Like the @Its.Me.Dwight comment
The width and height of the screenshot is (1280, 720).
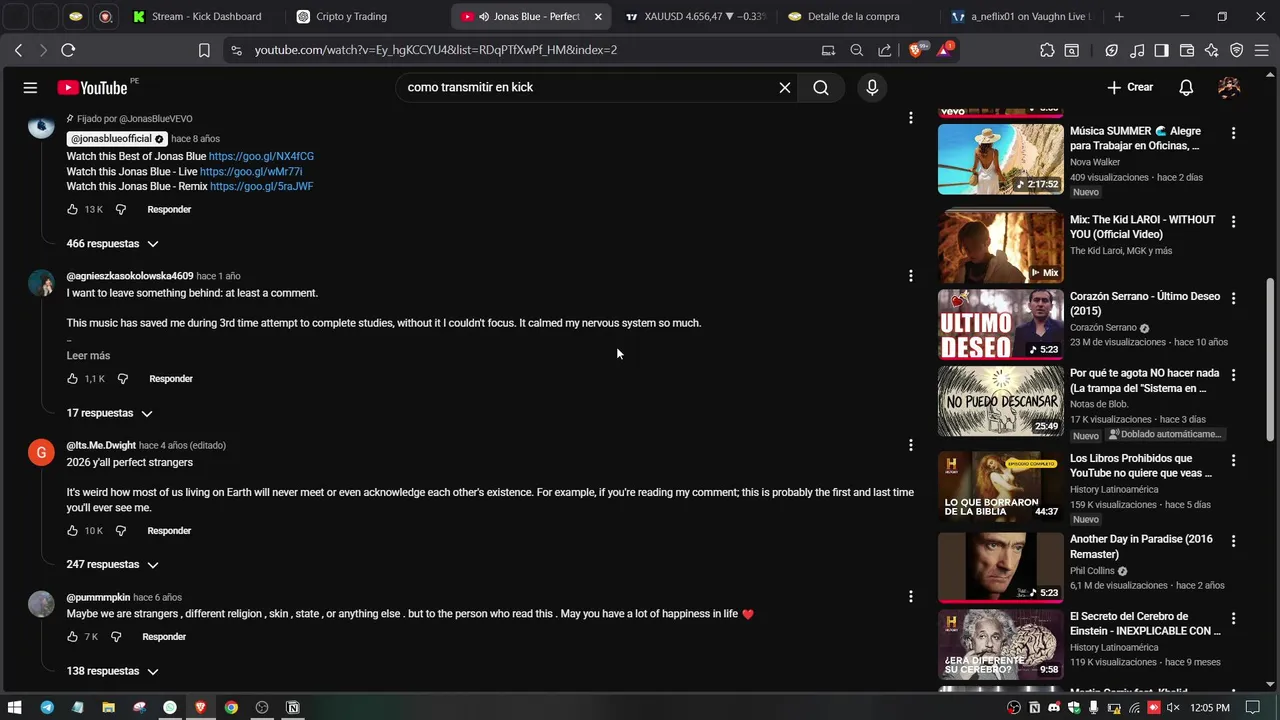point(72,531)
